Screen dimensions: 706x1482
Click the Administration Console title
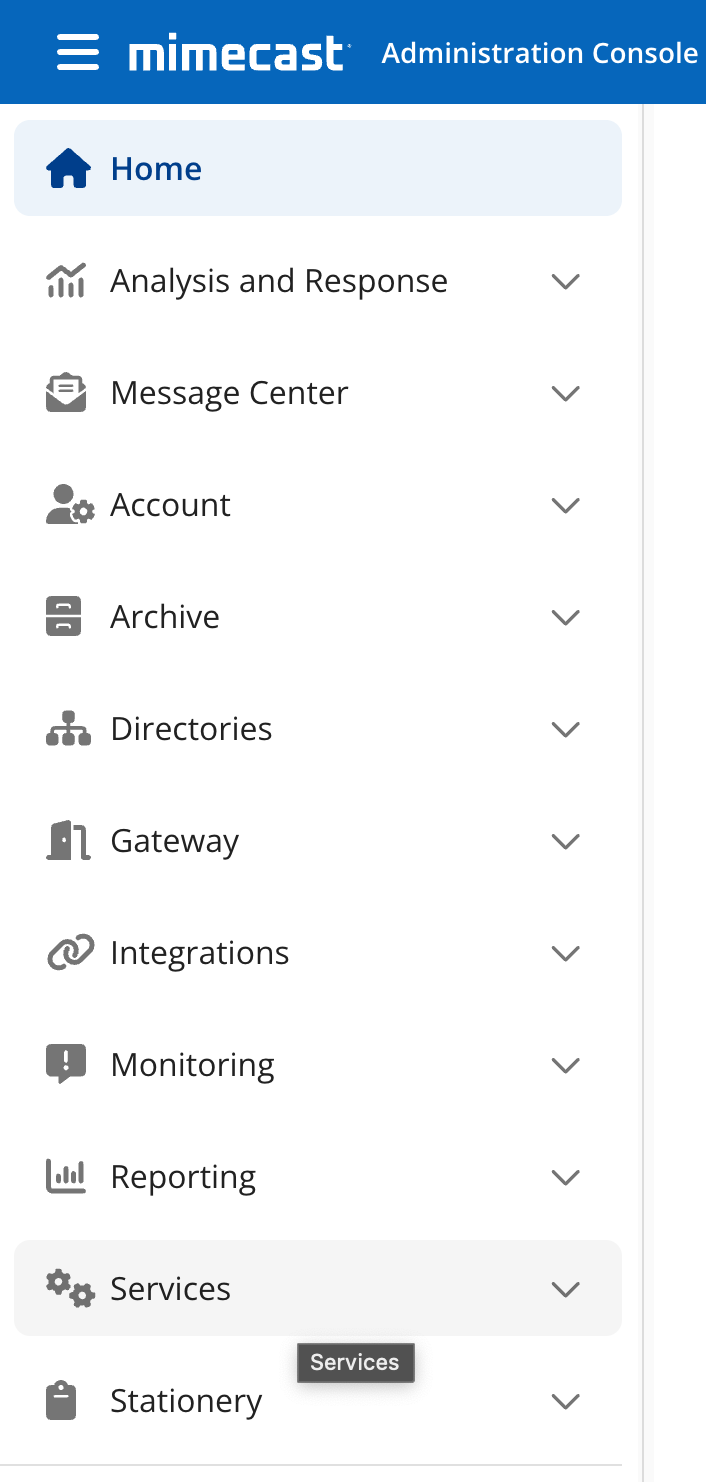[x=540, y=53]
